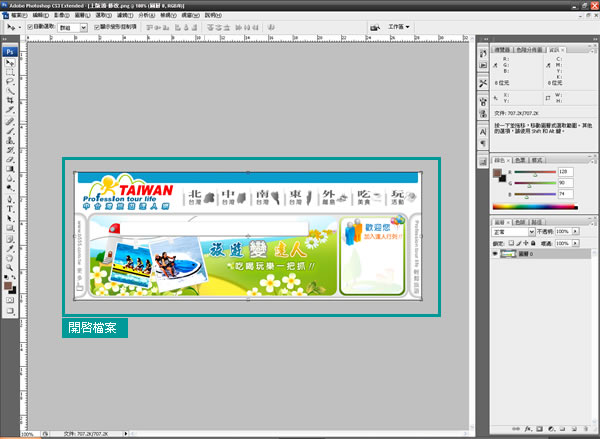Select the Magic Wand tool

click(10, 91)
